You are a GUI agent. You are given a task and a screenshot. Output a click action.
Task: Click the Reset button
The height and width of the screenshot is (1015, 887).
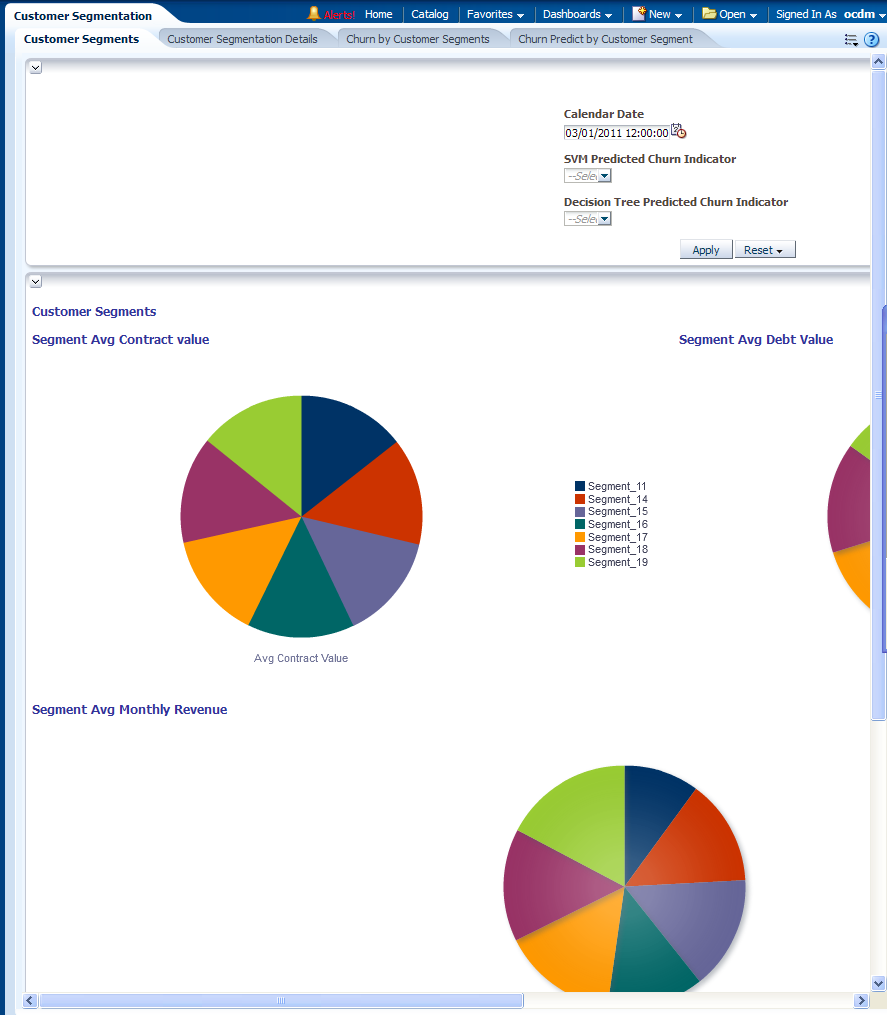coord(765,250)
